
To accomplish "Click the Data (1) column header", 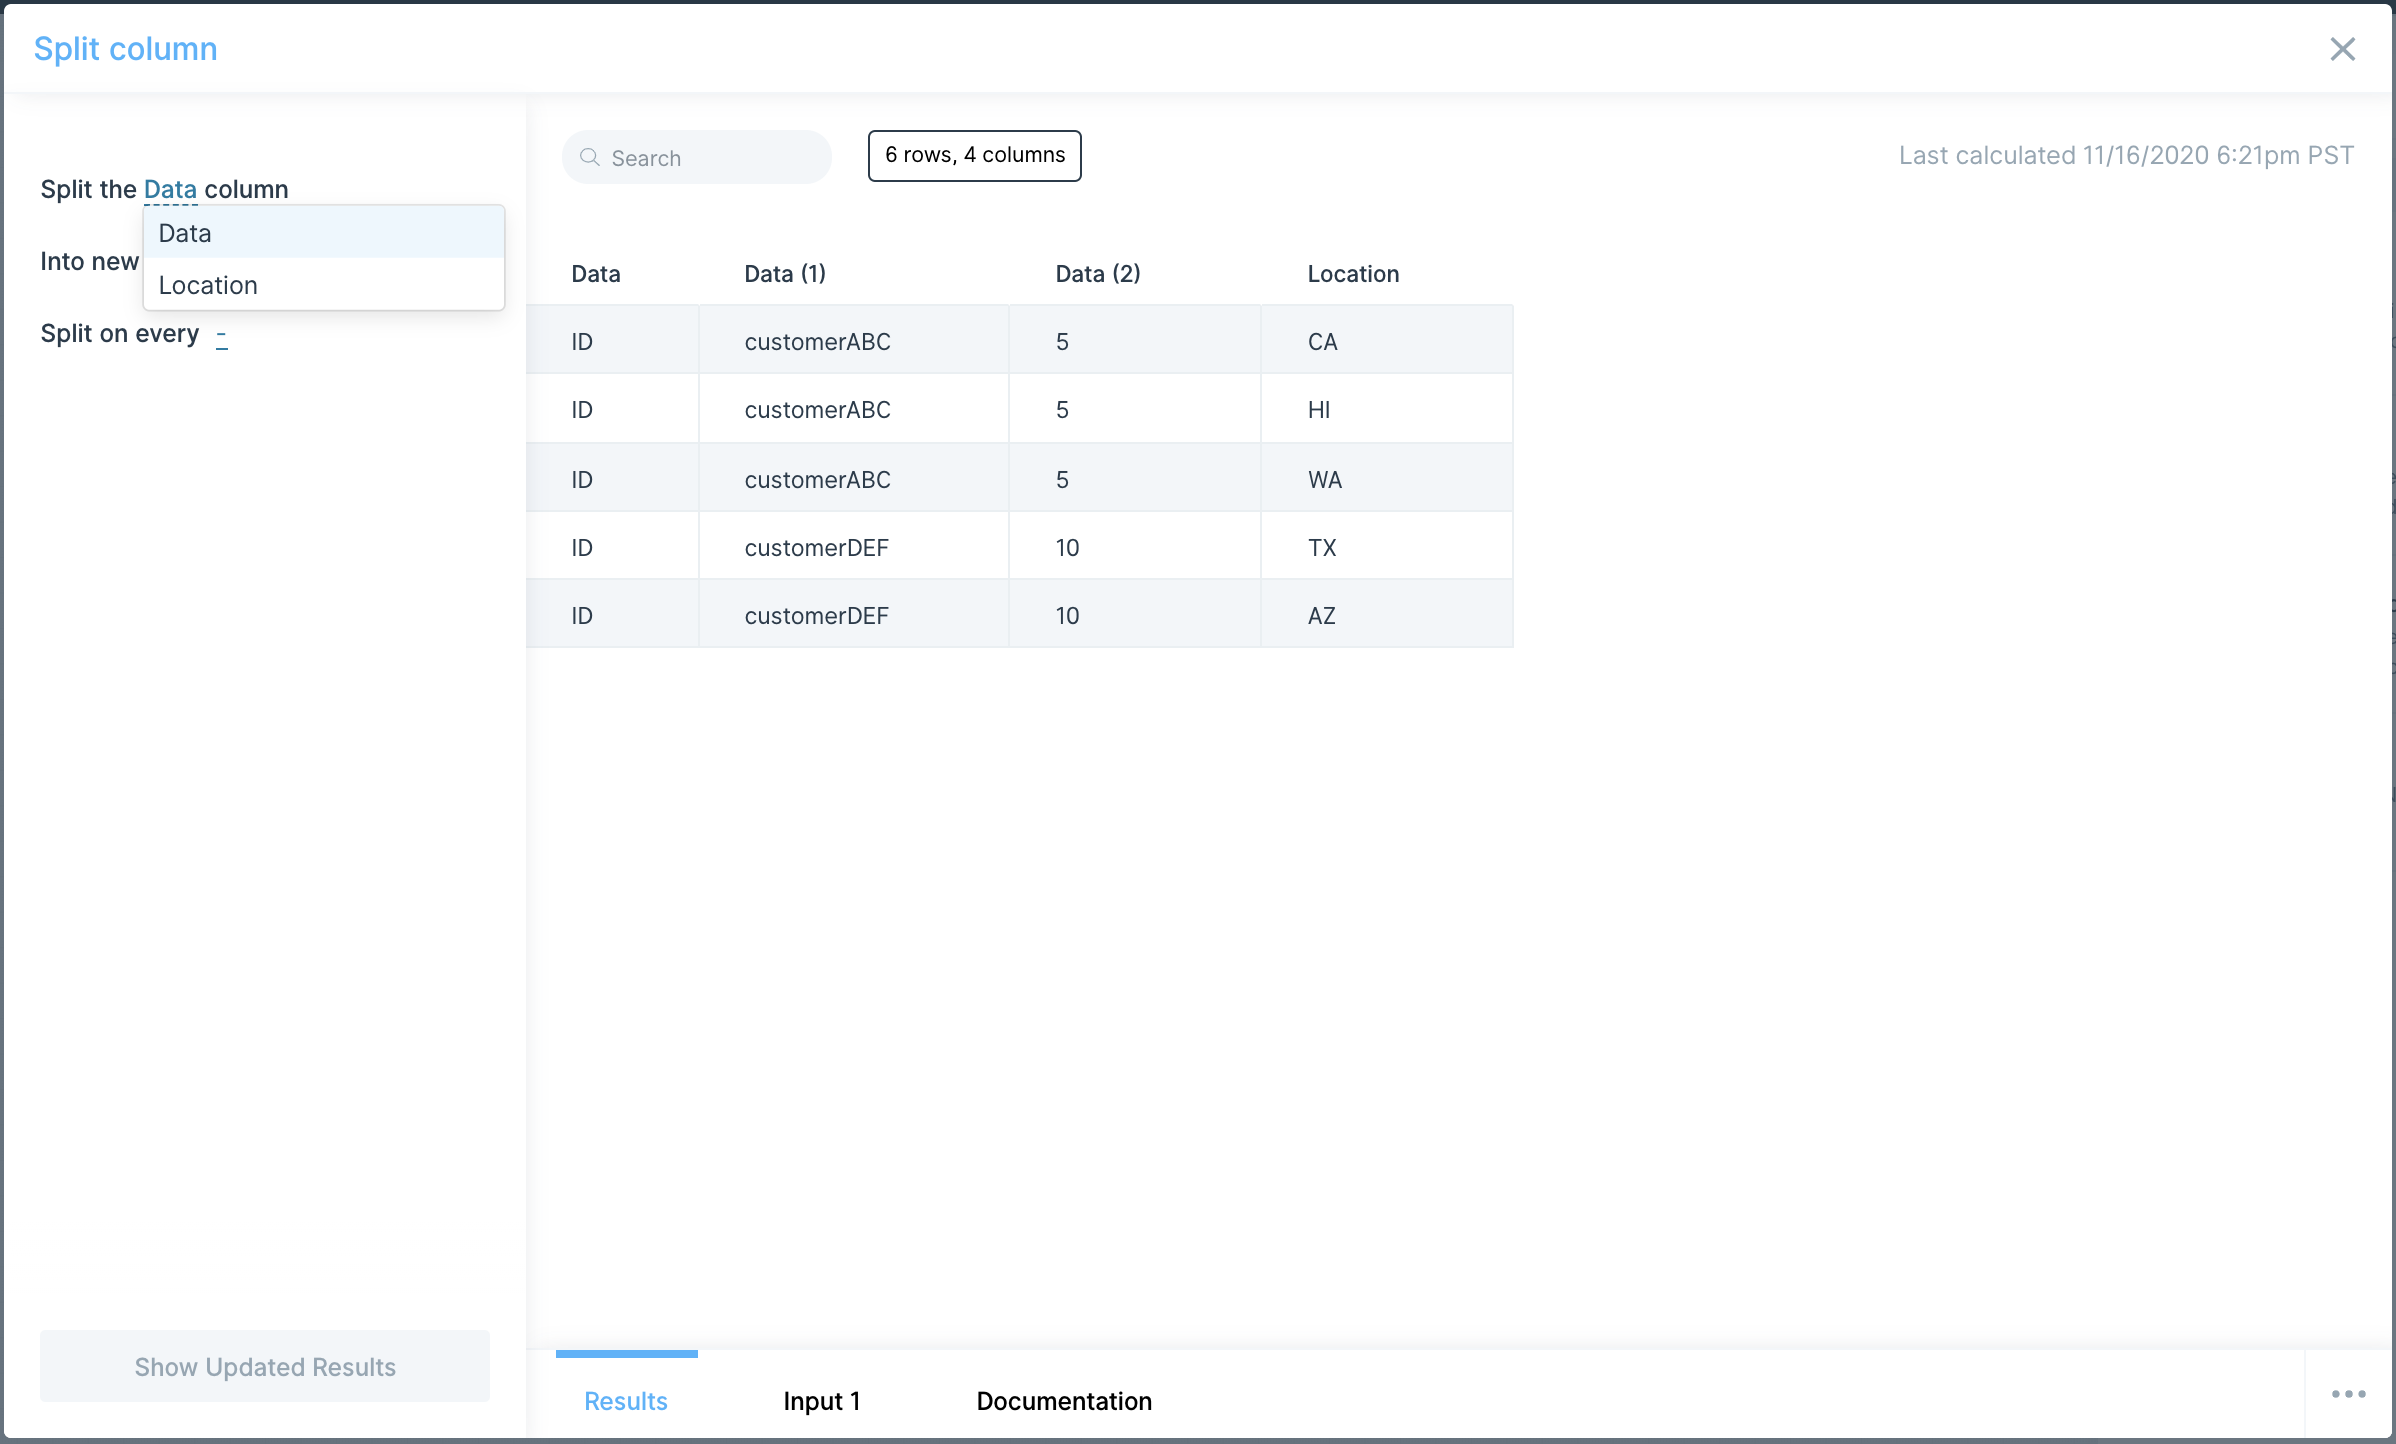I will (785, 274).
